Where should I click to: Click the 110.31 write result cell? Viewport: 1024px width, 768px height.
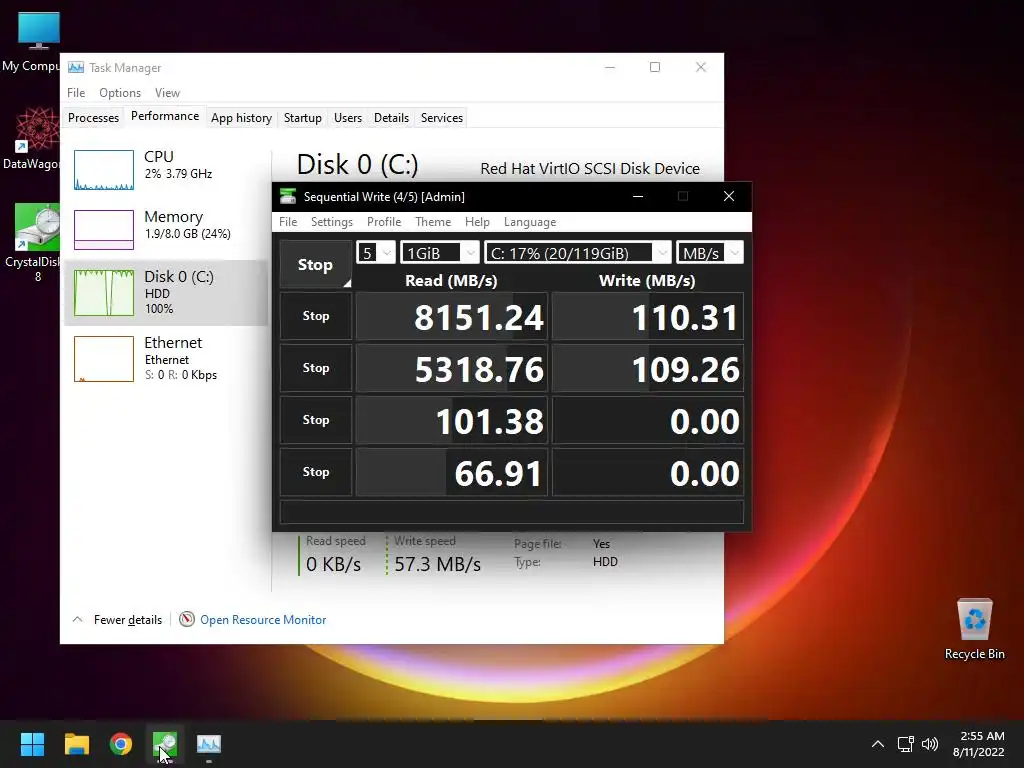click(647, 316)
